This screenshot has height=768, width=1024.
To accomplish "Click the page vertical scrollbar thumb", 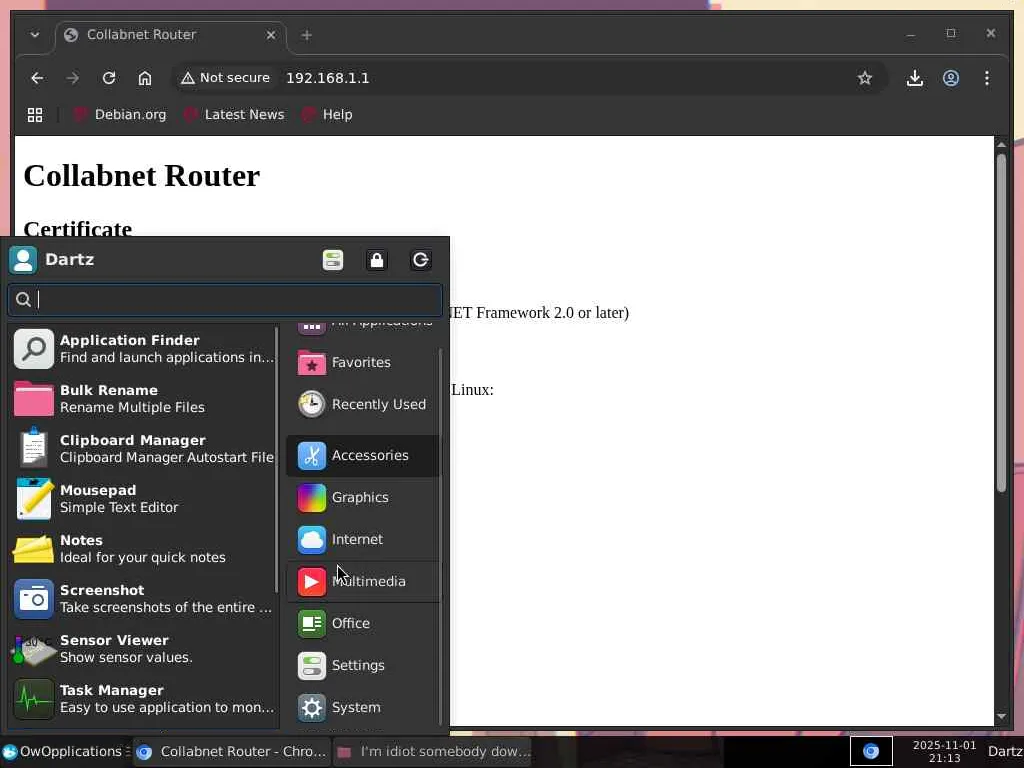I will click(x=1001, y=323).
